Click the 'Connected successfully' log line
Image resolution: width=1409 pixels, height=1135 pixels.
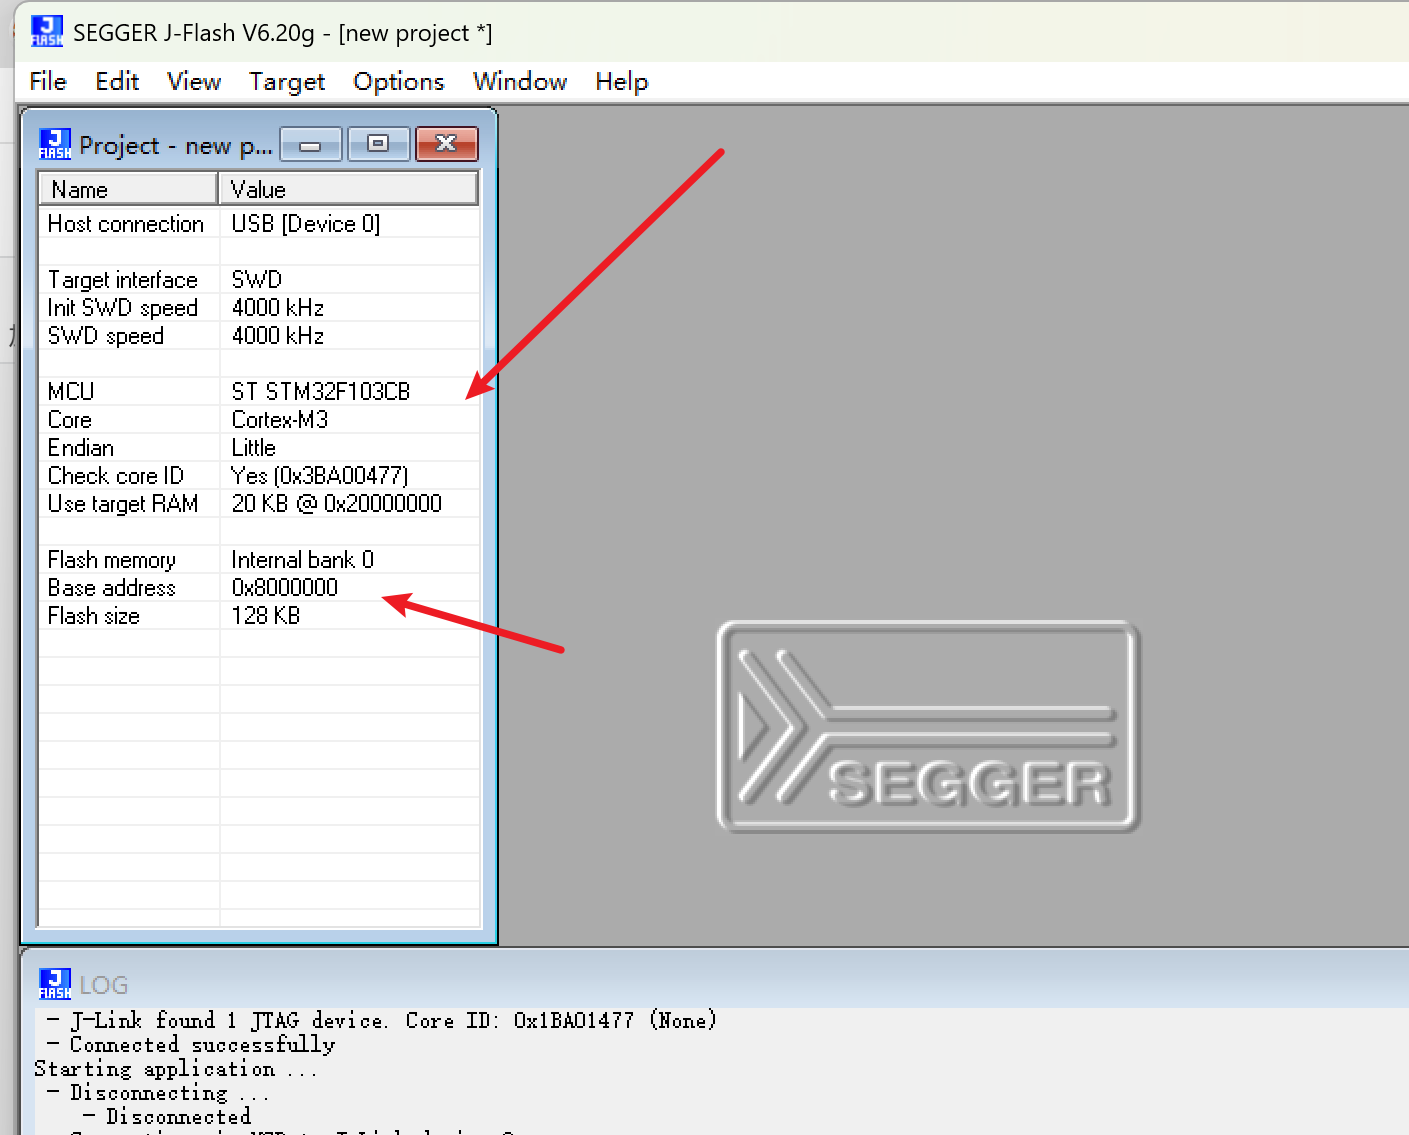(x=192, y=1045)
